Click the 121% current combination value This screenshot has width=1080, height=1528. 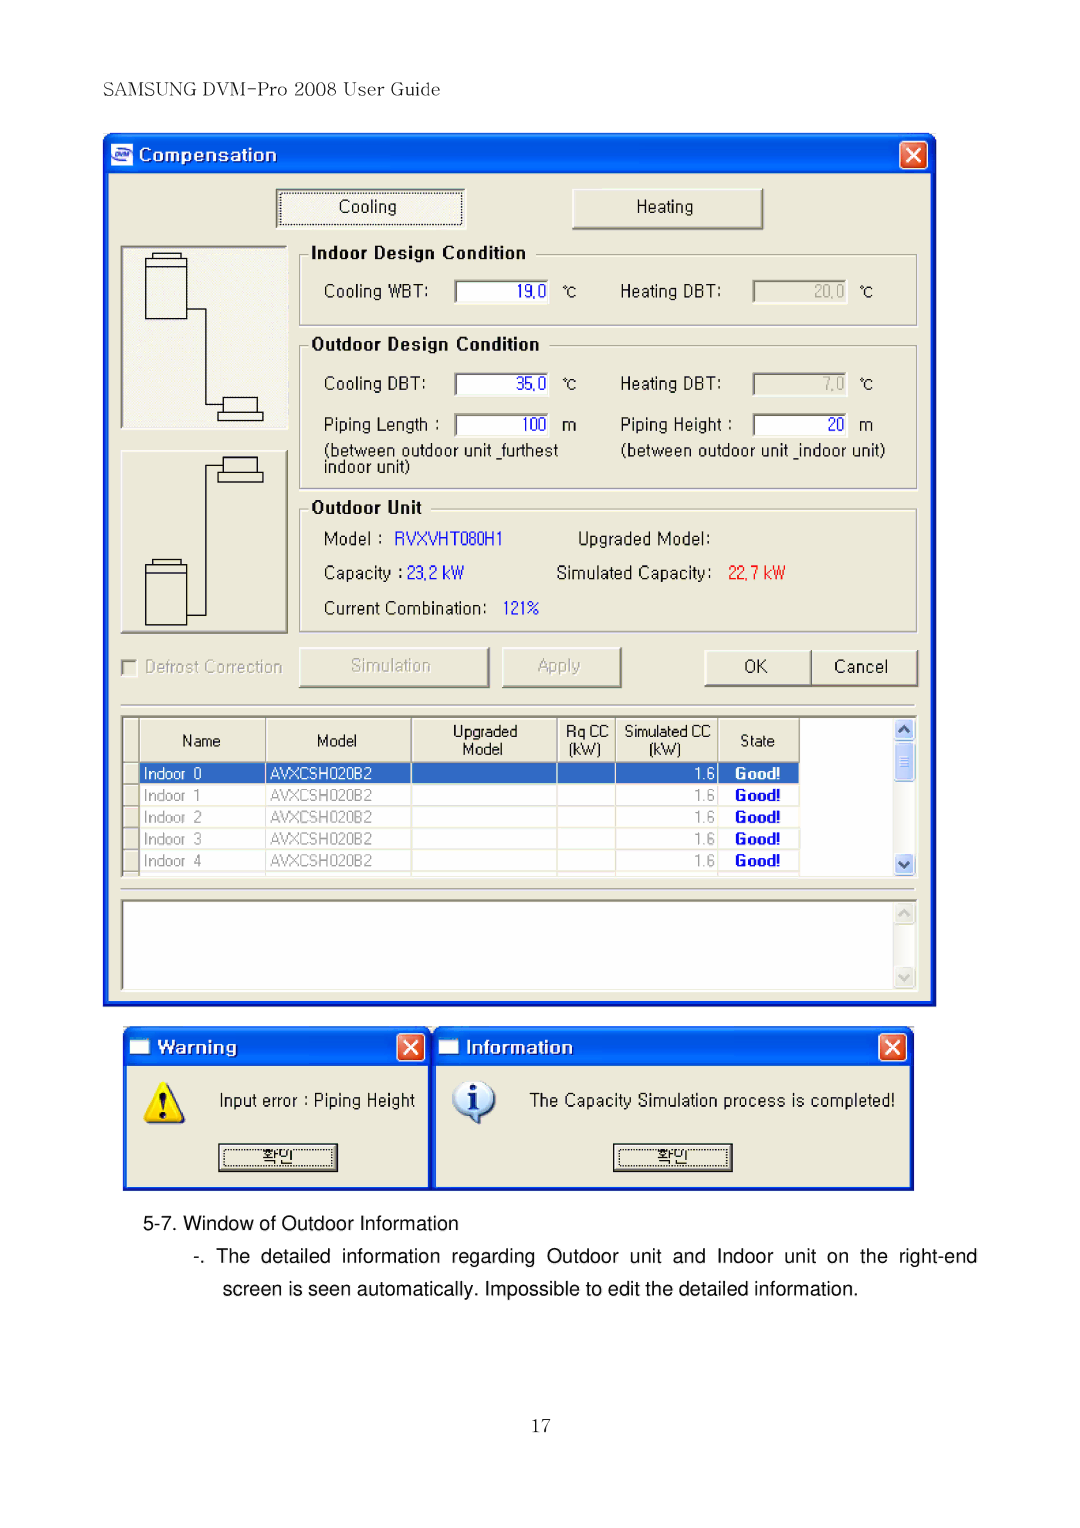click(x=521, y=608)
